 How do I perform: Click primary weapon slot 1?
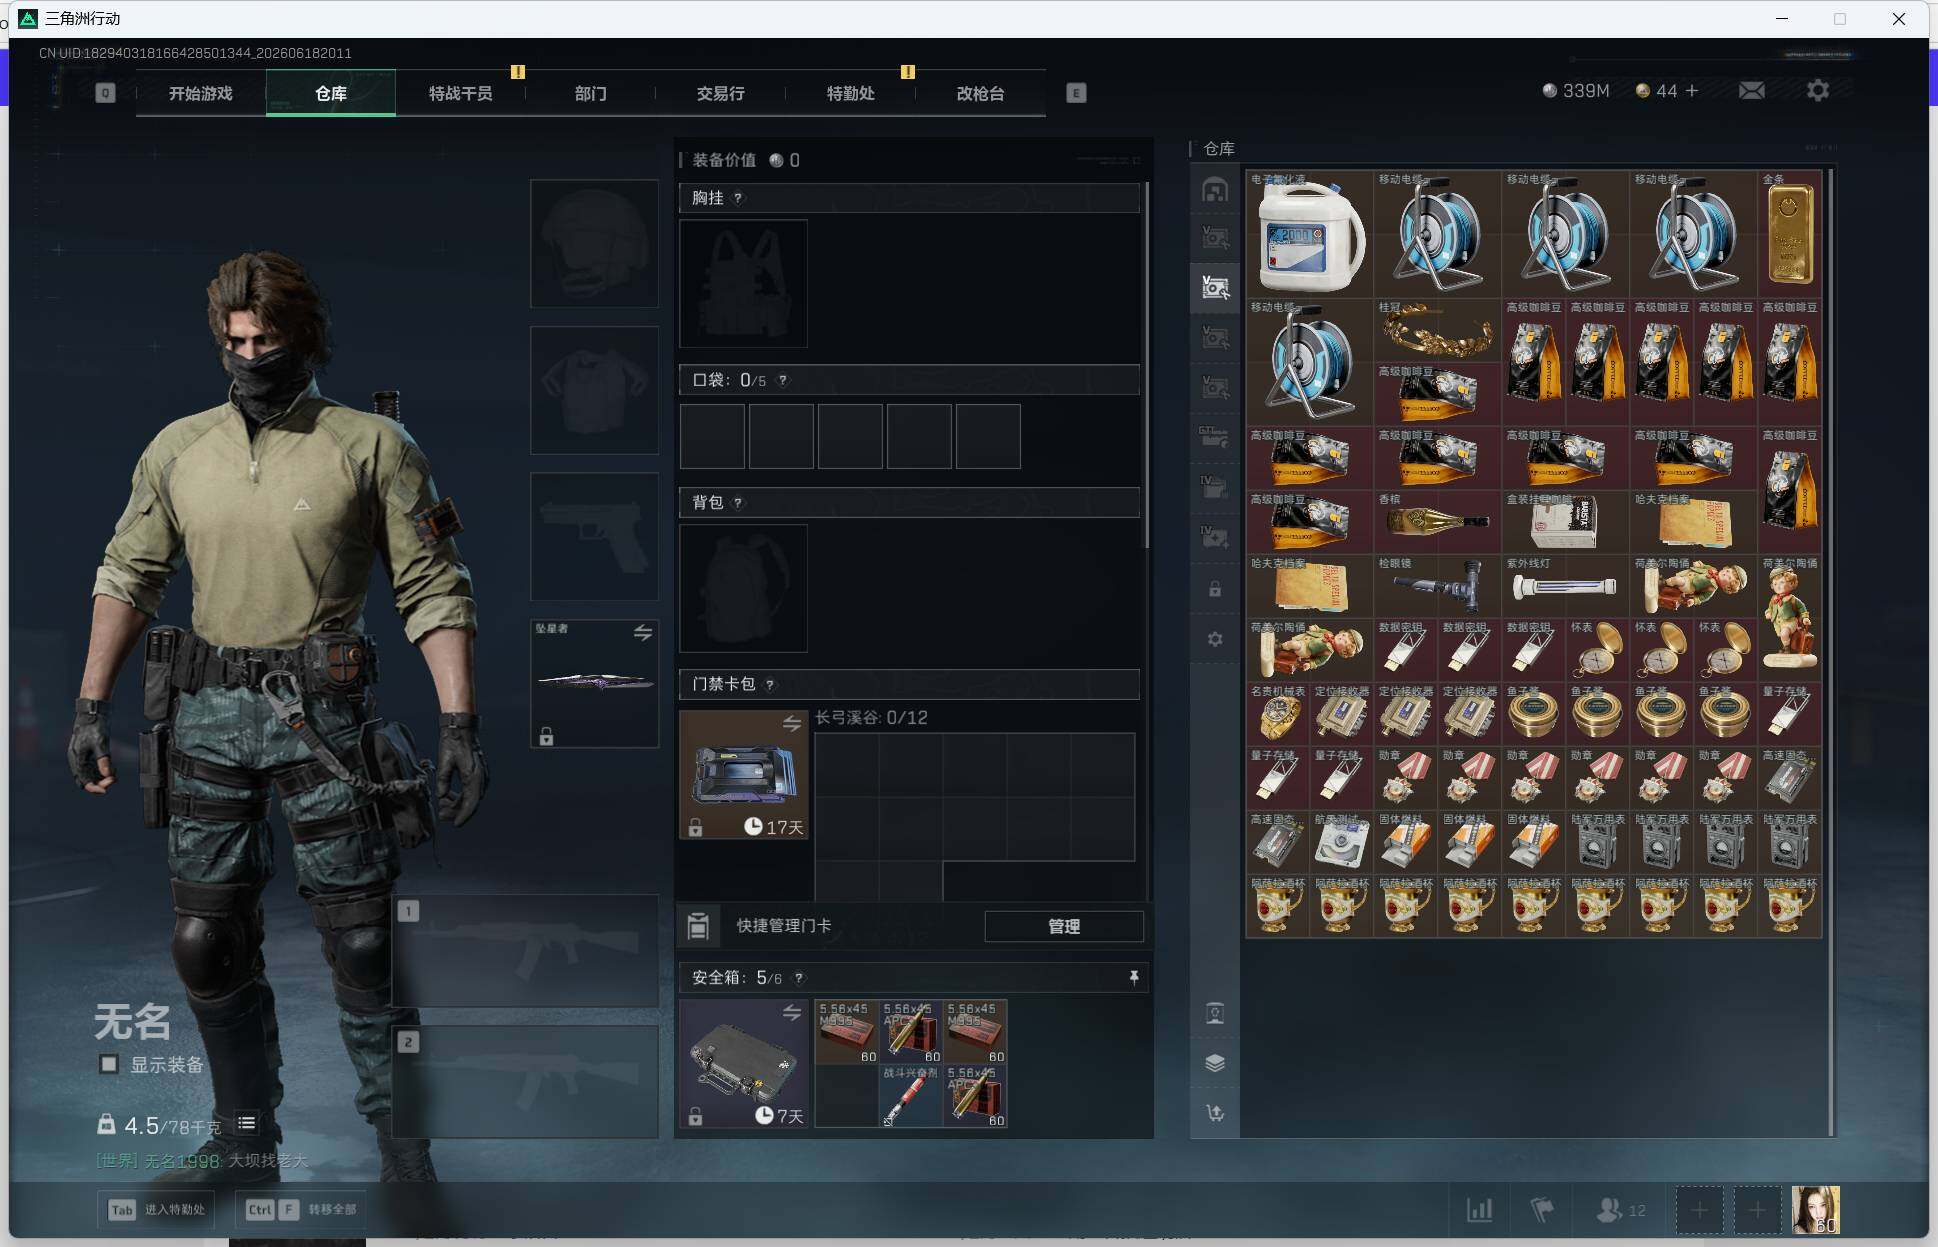(x=525, y=950)
